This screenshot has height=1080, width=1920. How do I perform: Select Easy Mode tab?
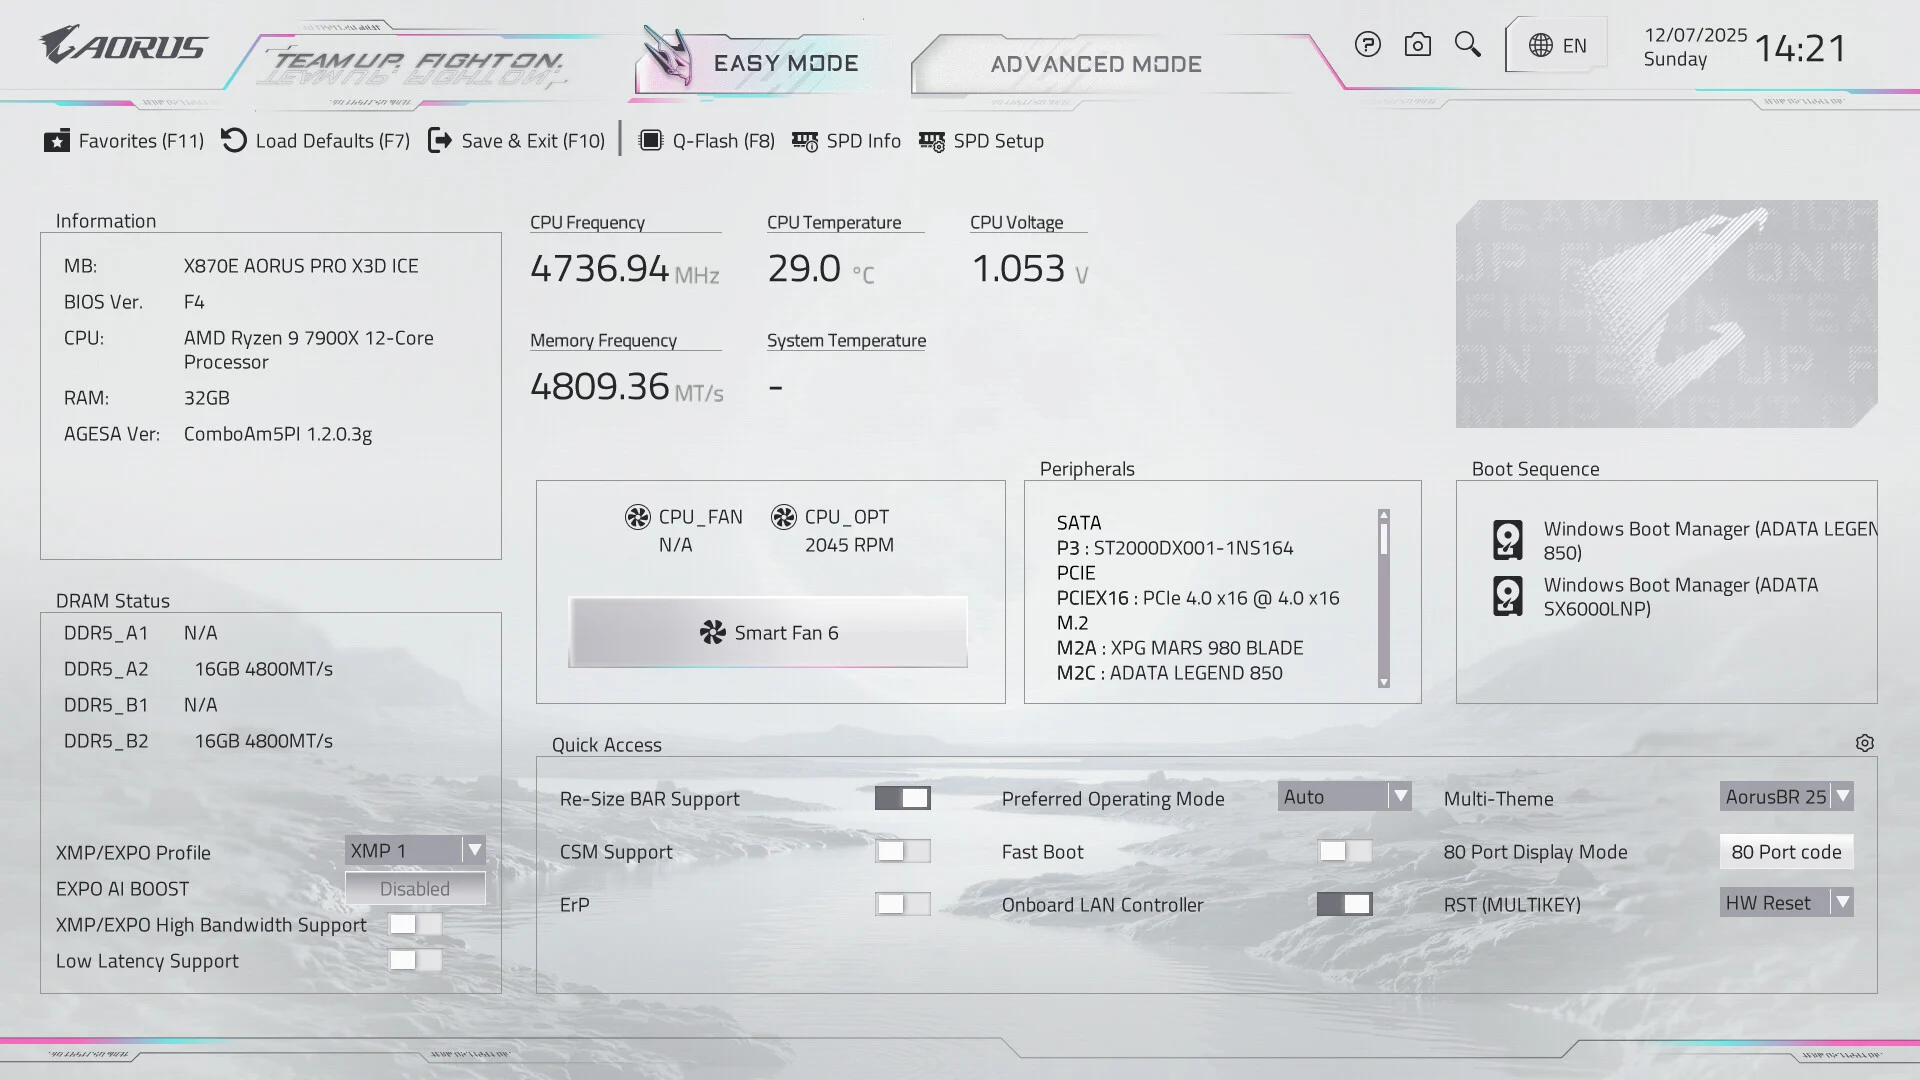pos(785,64)
